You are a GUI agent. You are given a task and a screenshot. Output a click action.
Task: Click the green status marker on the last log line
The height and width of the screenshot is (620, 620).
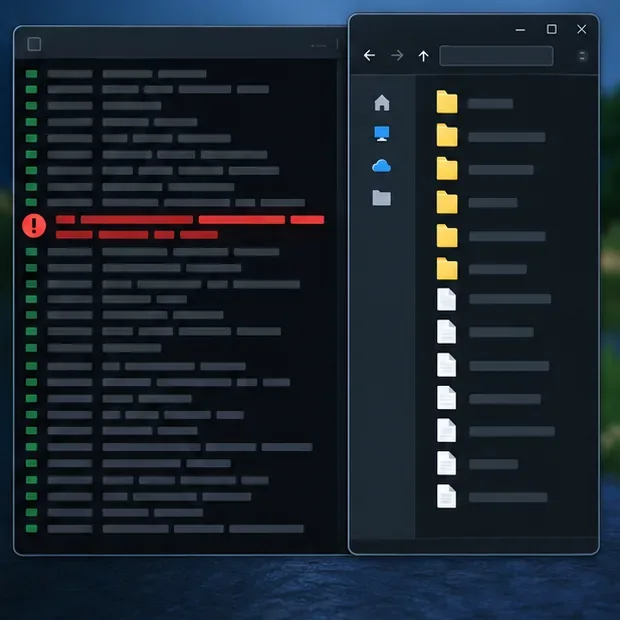[32, 529]
